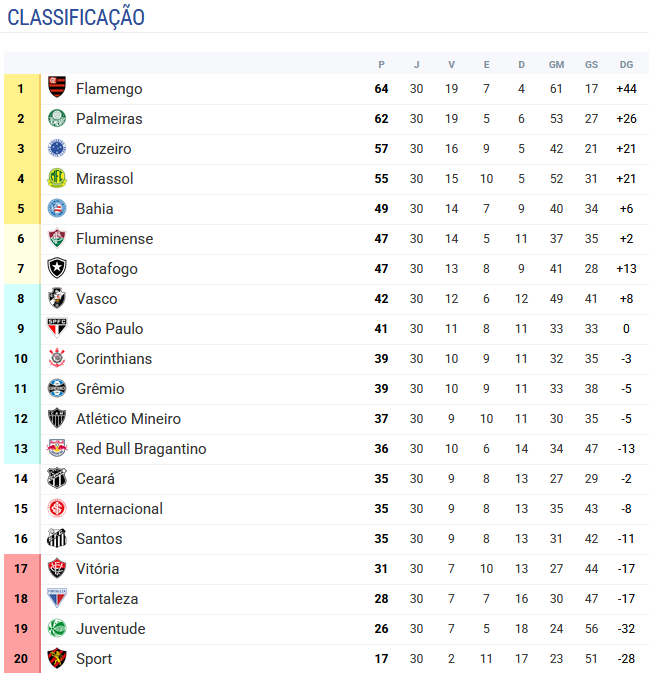Click the Botafogo star shield logo
Viewport: 649px width, 673px height.
coord(57,269)
